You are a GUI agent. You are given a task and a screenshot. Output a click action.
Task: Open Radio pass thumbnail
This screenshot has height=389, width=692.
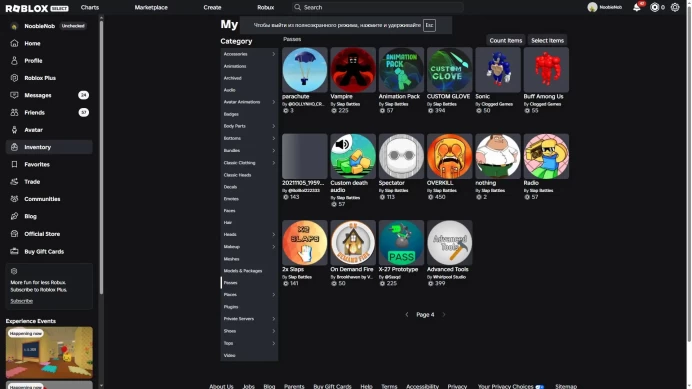(546, 156)
